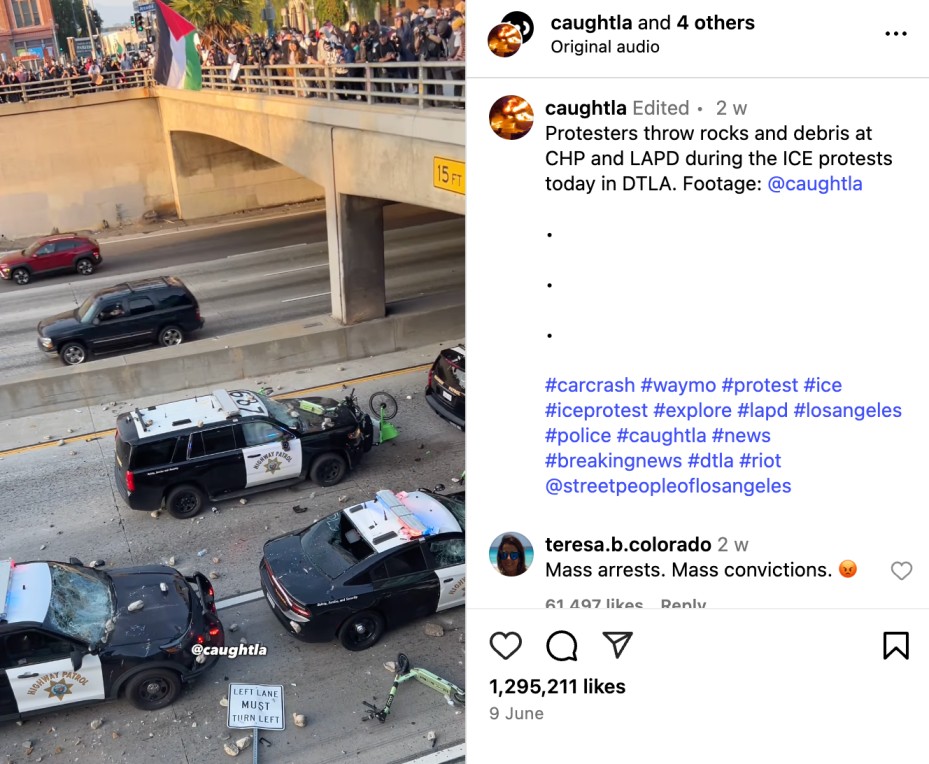Image resolution: width=929 pixels, height=764 pixels.
Task: Click caughtla avatar beside the caption
Action: point(511,117)
